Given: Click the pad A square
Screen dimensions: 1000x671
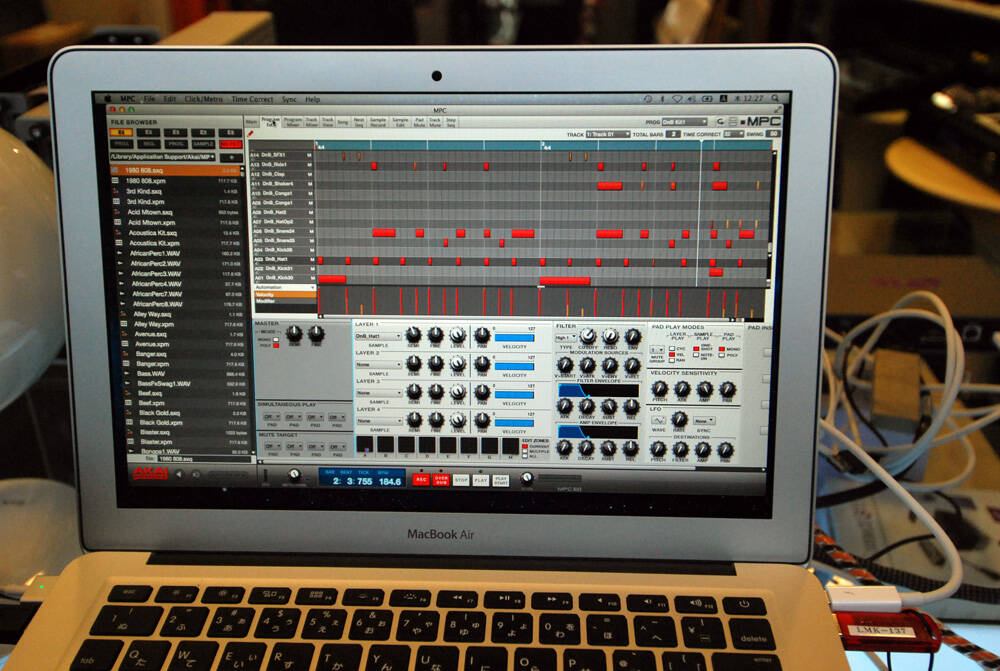Looking at the screenshot, I should [365, 445].
